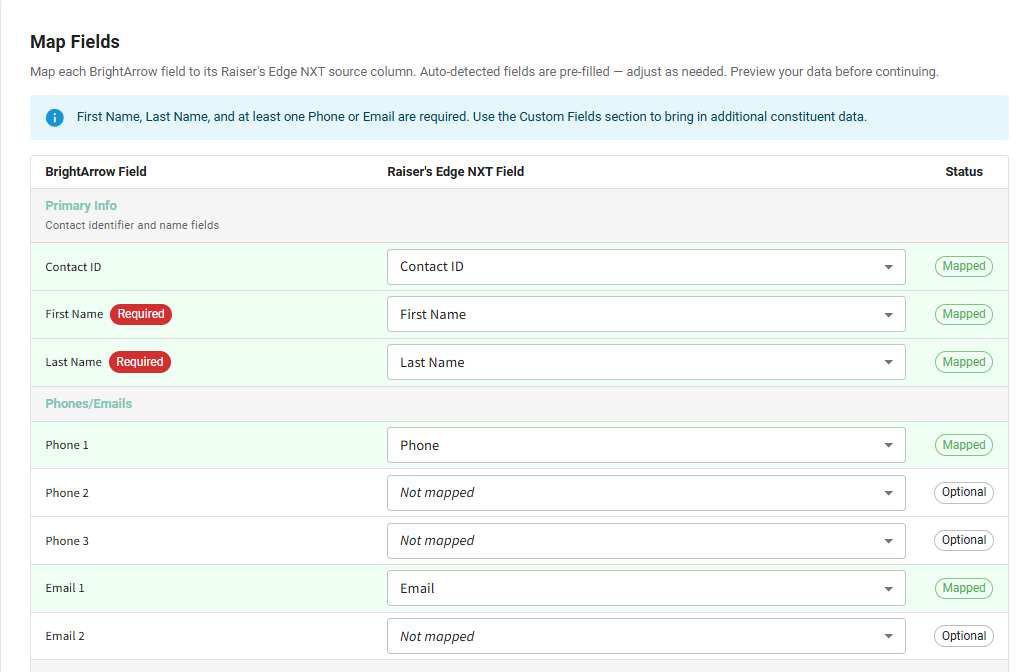Click the Mapped status for Email 1
1022x672 pixels.
click(964, 588)
